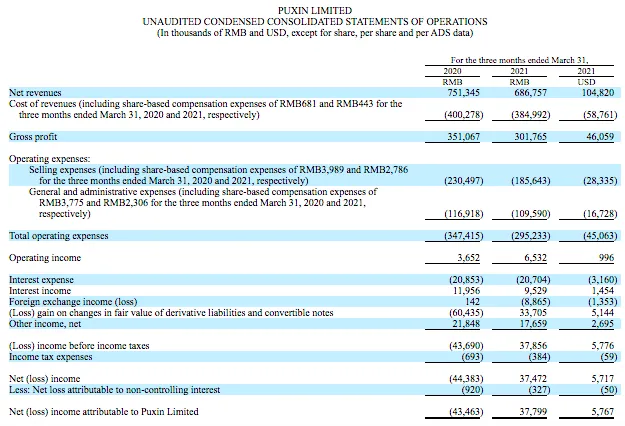This screenshot has height=426, width=625.
Task: Click Net revenues 2020 value 751,345
Action: pos(464,93)
